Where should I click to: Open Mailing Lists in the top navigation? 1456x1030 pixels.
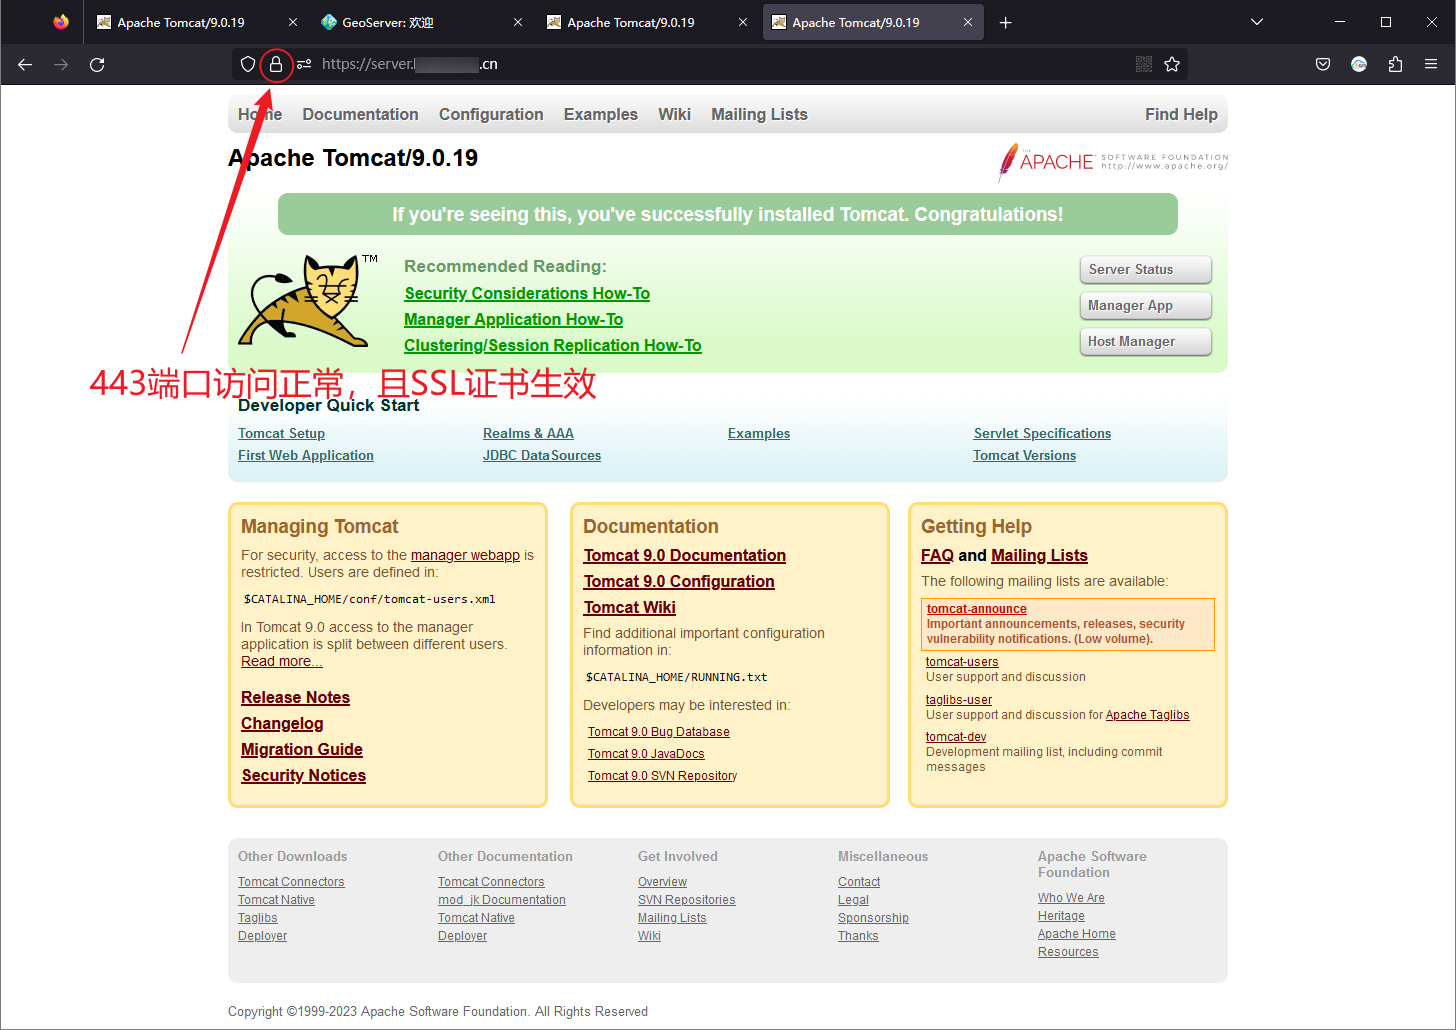coord(759,114)
